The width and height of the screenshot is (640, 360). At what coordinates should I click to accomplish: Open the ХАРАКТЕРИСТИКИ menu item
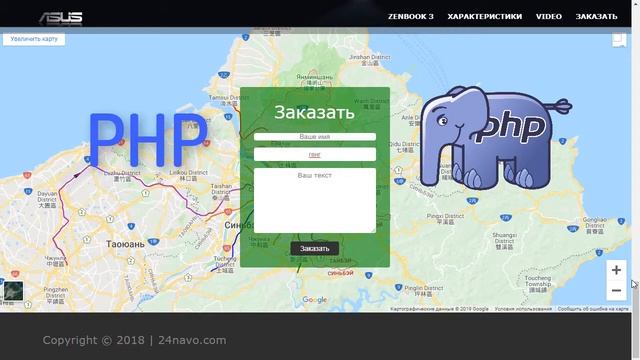[484, 16]
